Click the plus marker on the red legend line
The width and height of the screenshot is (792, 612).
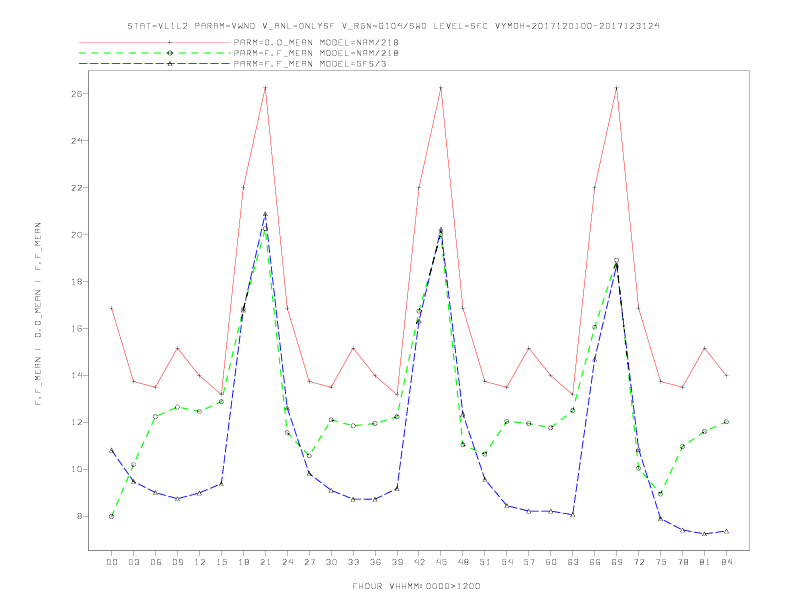tap(170, 43)
